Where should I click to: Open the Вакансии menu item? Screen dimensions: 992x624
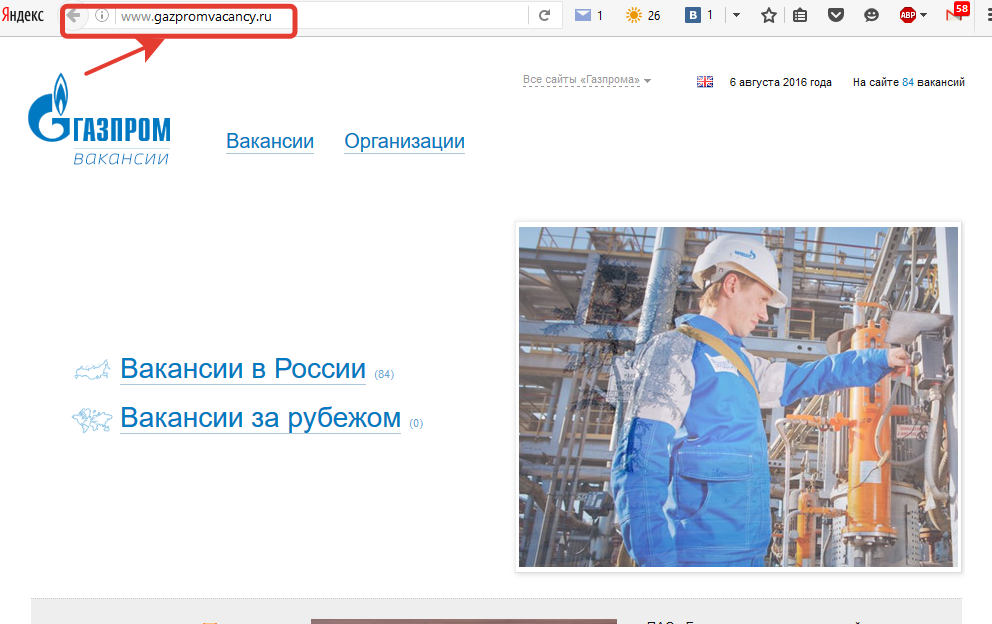(x=270, y=141)
